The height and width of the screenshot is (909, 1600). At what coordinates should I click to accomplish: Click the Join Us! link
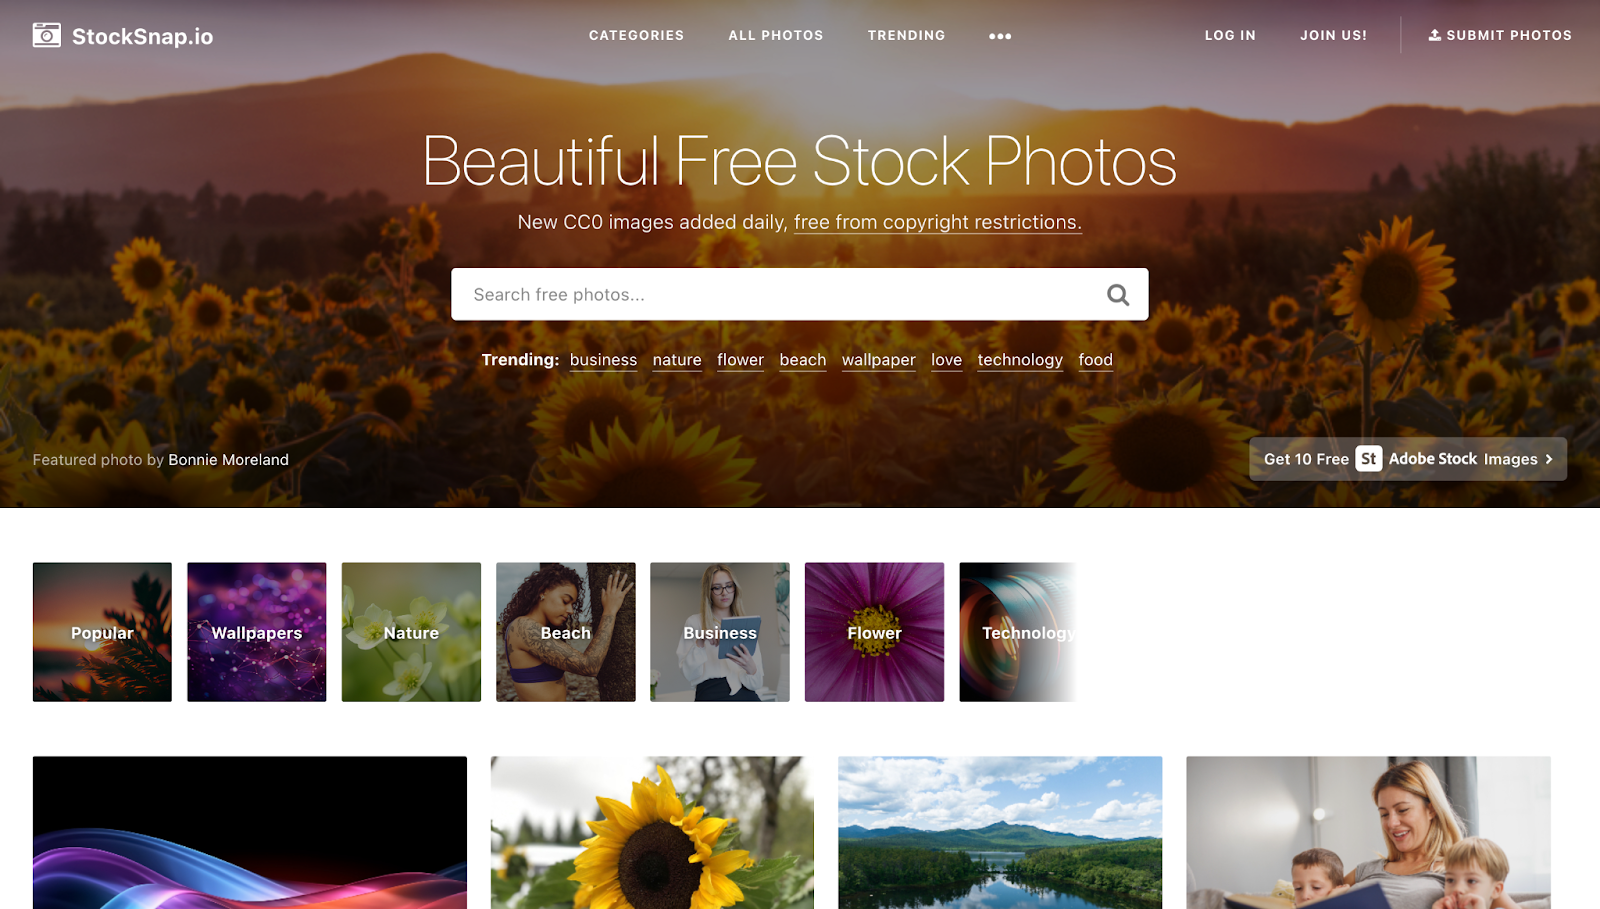tap(1333, 35)
